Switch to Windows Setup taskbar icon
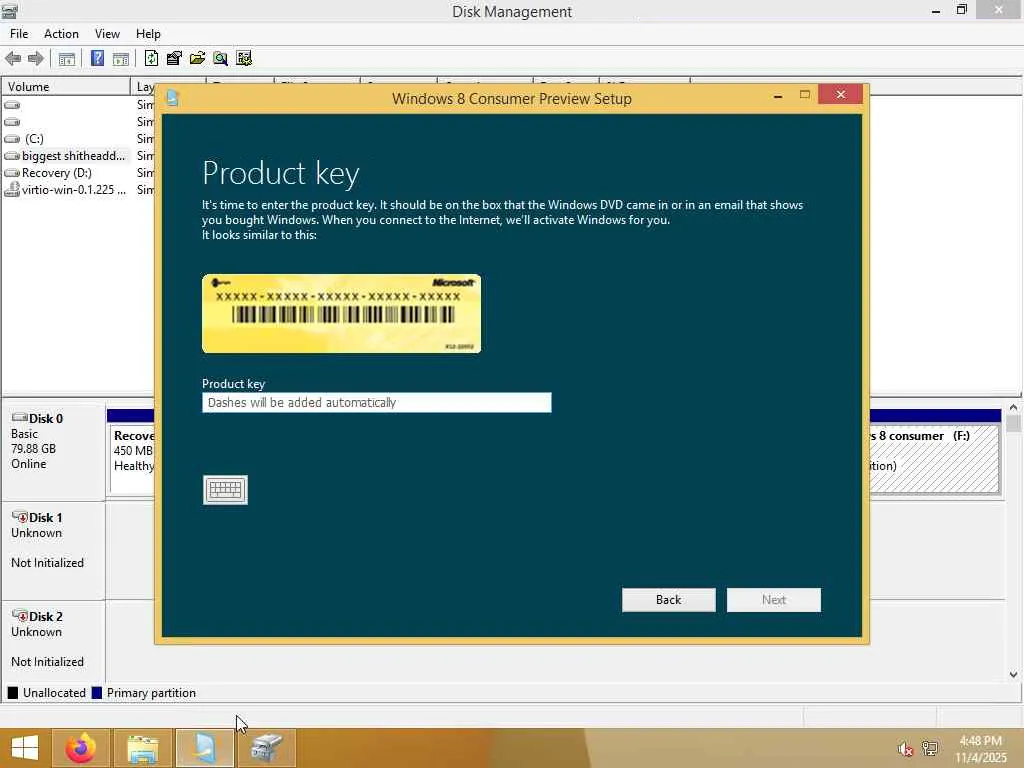 tap(204, 748)
